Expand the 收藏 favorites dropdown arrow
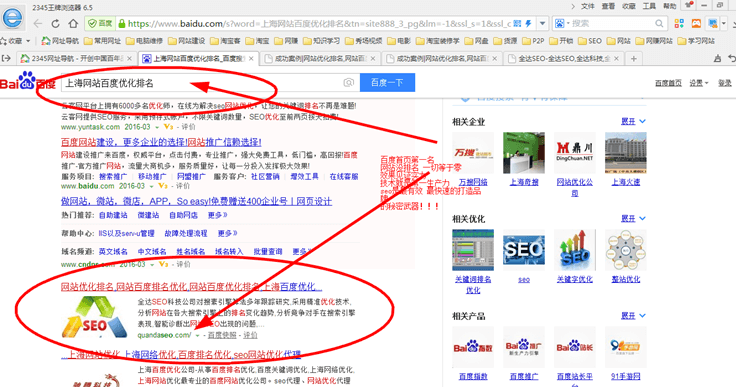This screenshot has height=387, width=736. (x=28, y=41)
